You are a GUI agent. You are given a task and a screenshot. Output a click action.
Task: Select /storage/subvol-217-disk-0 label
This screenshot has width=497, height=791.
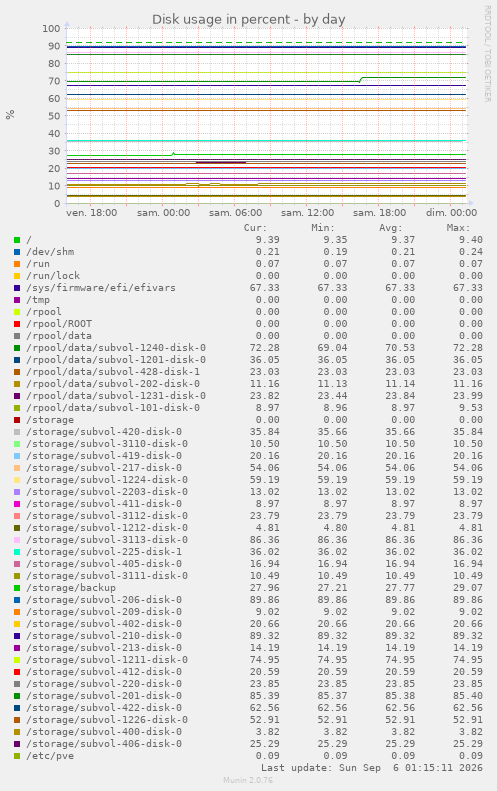click(x=104, y=468)
